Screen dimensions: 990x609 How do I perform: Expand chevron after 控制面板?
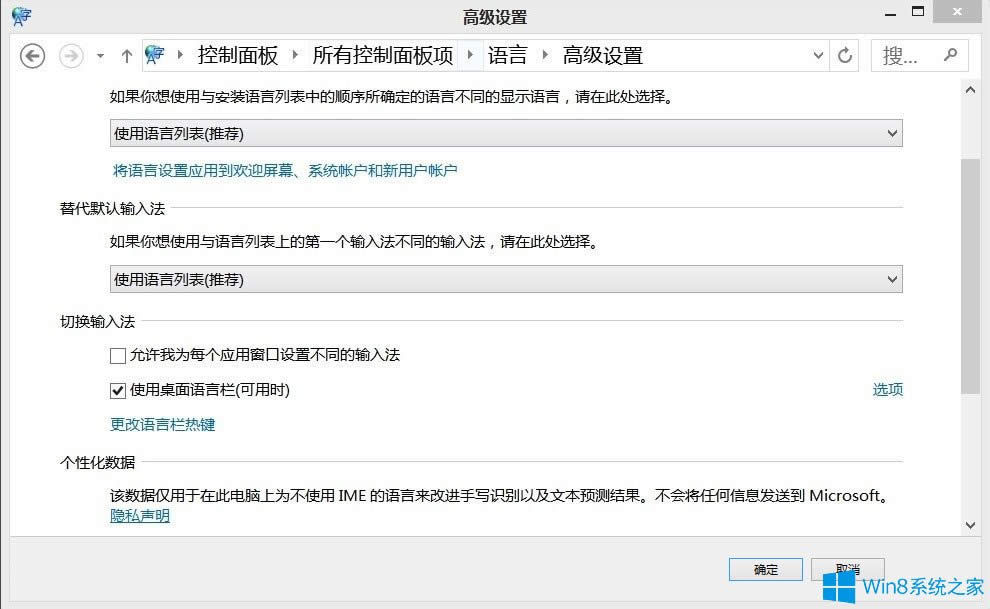(x=295, y=56)
